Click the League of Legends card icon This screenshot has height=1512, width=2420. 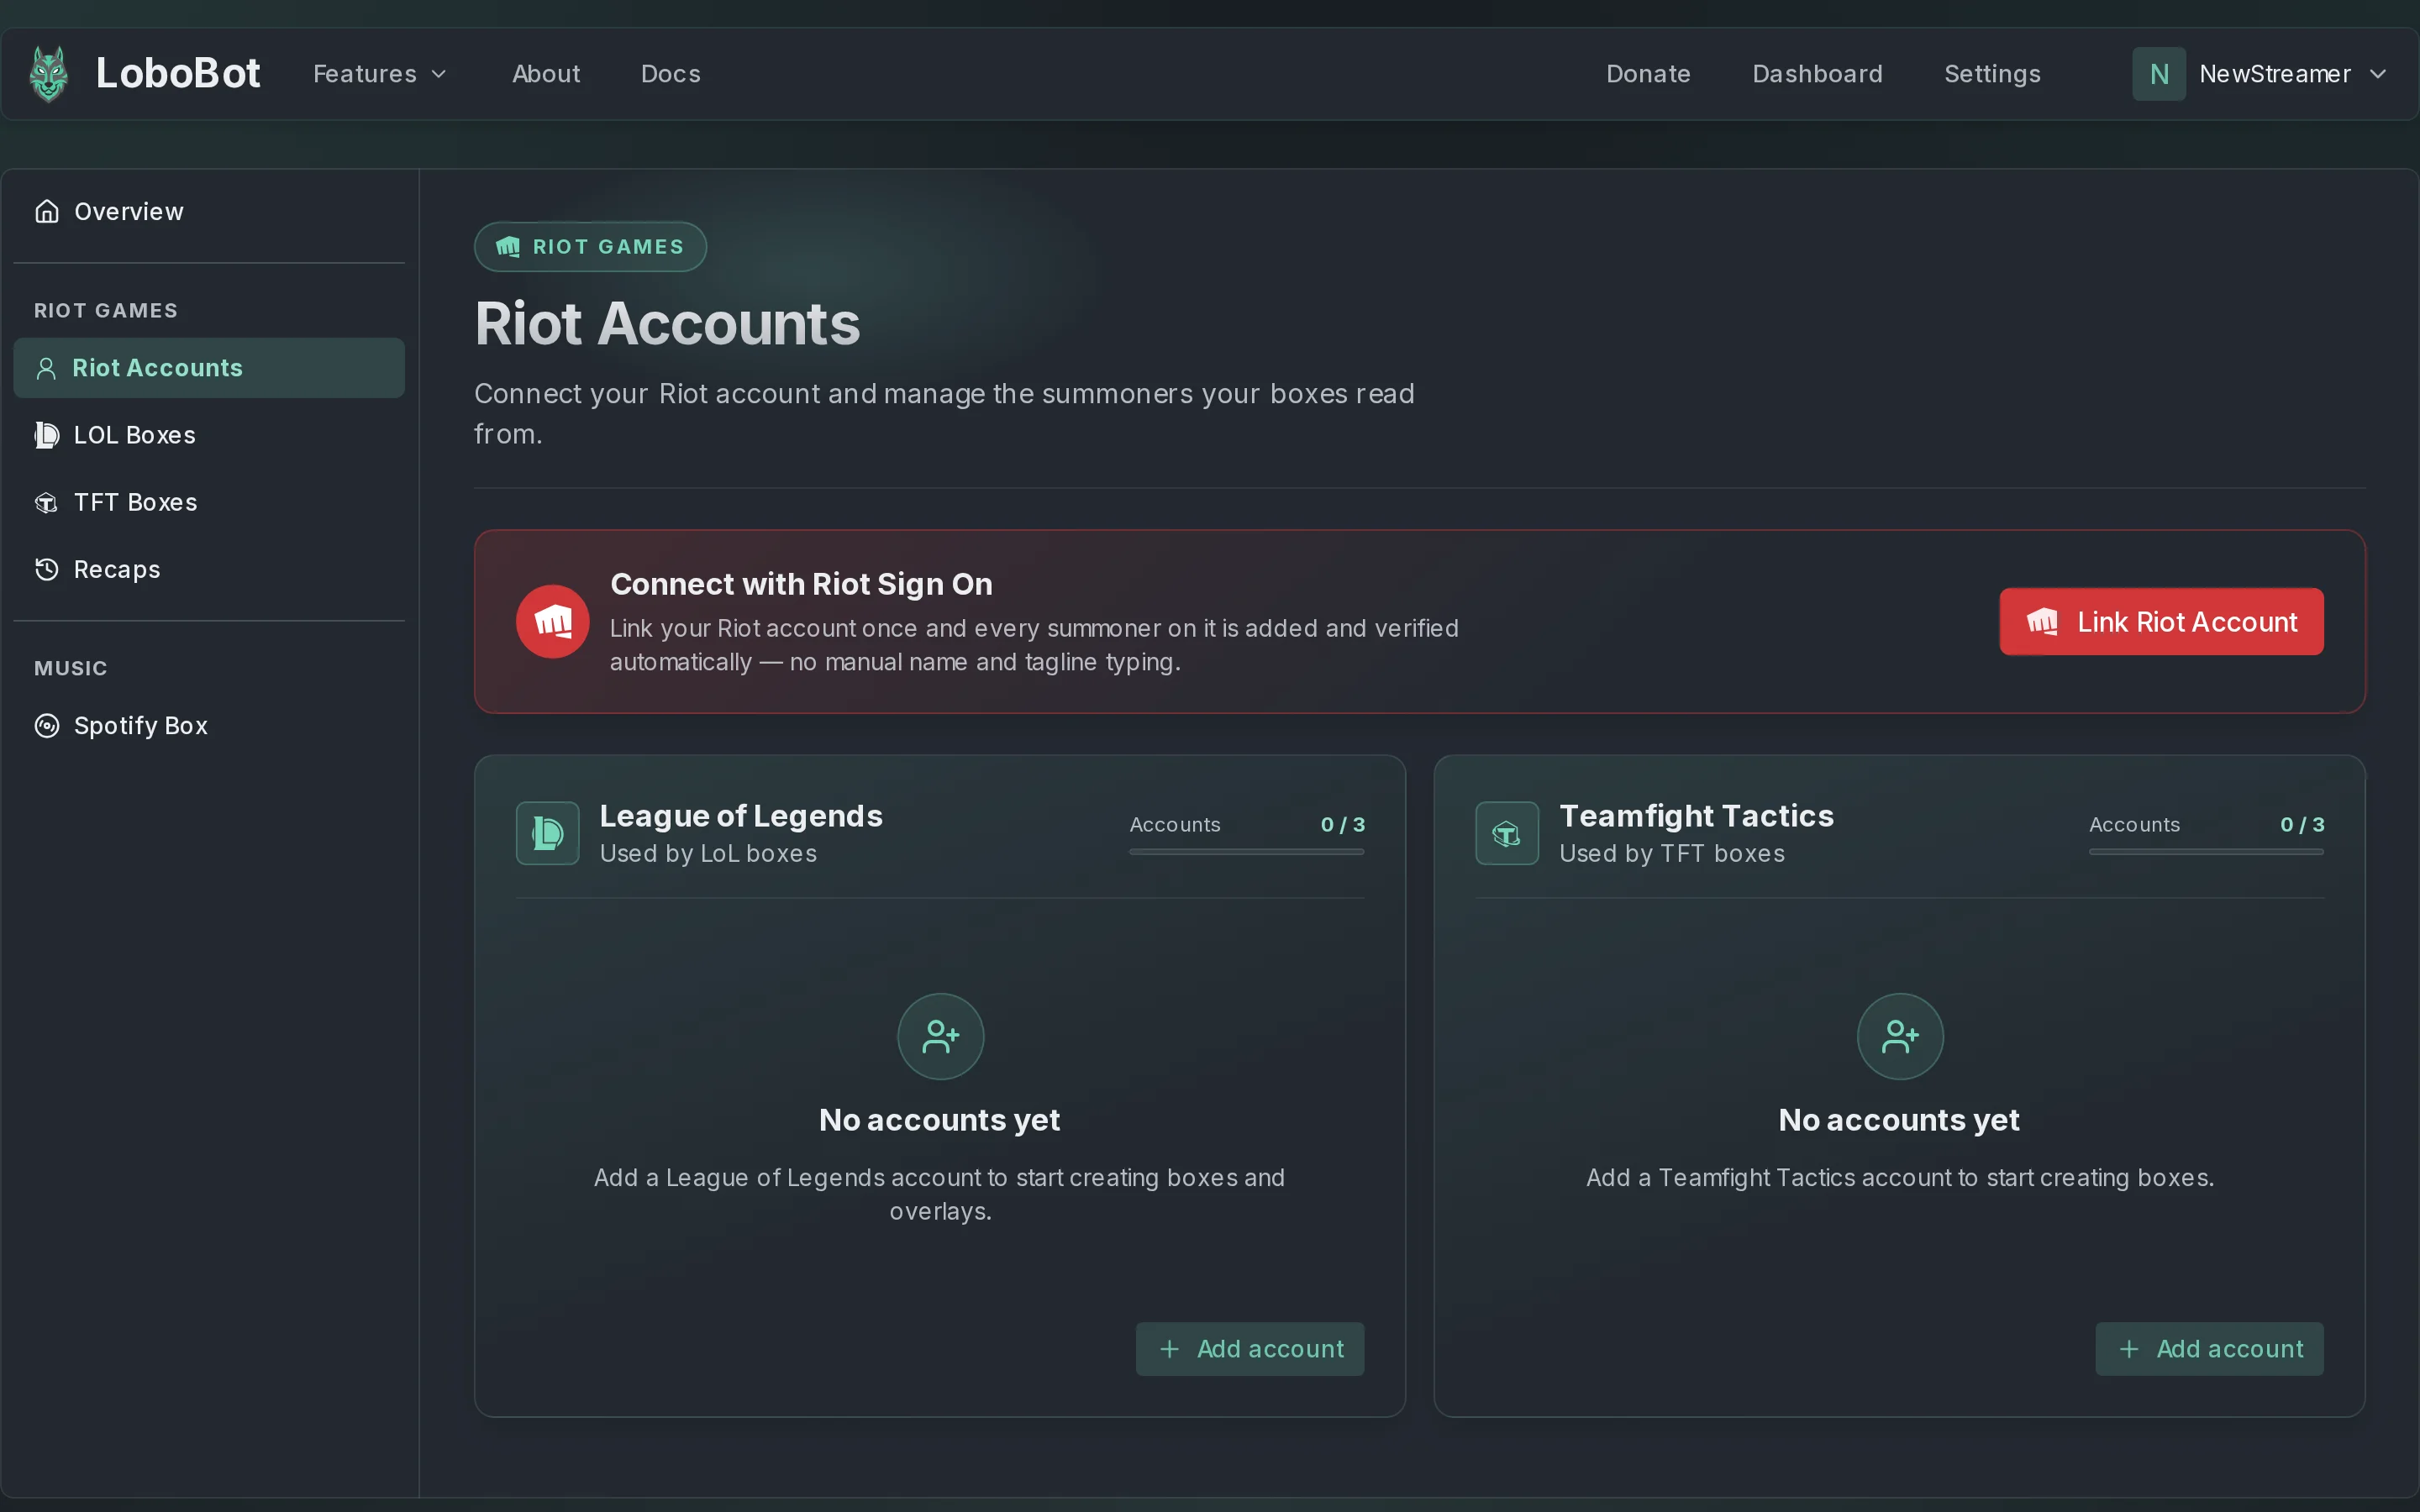pyautogui.click(x=547, y=833)
